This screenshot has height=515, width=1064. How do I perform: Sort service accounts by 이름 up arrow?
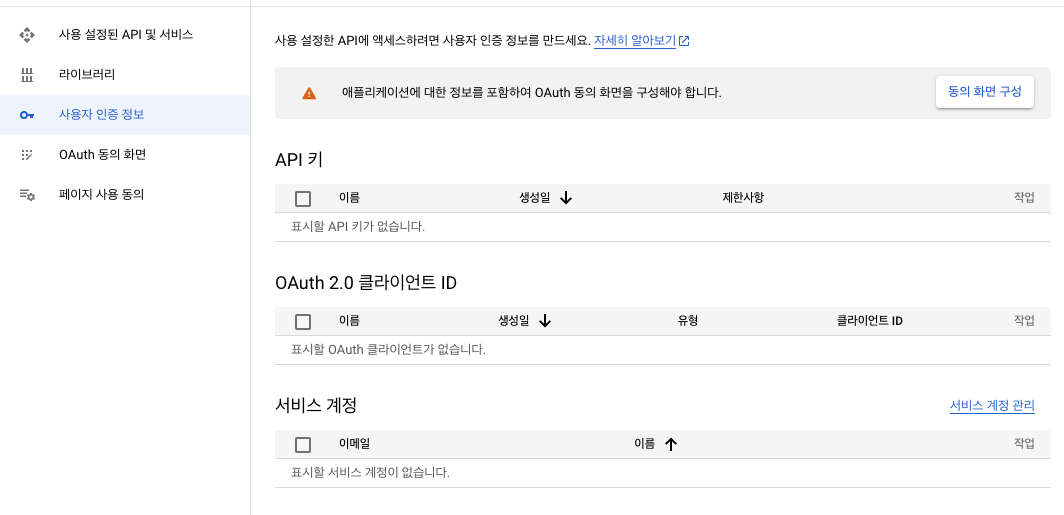671,444
